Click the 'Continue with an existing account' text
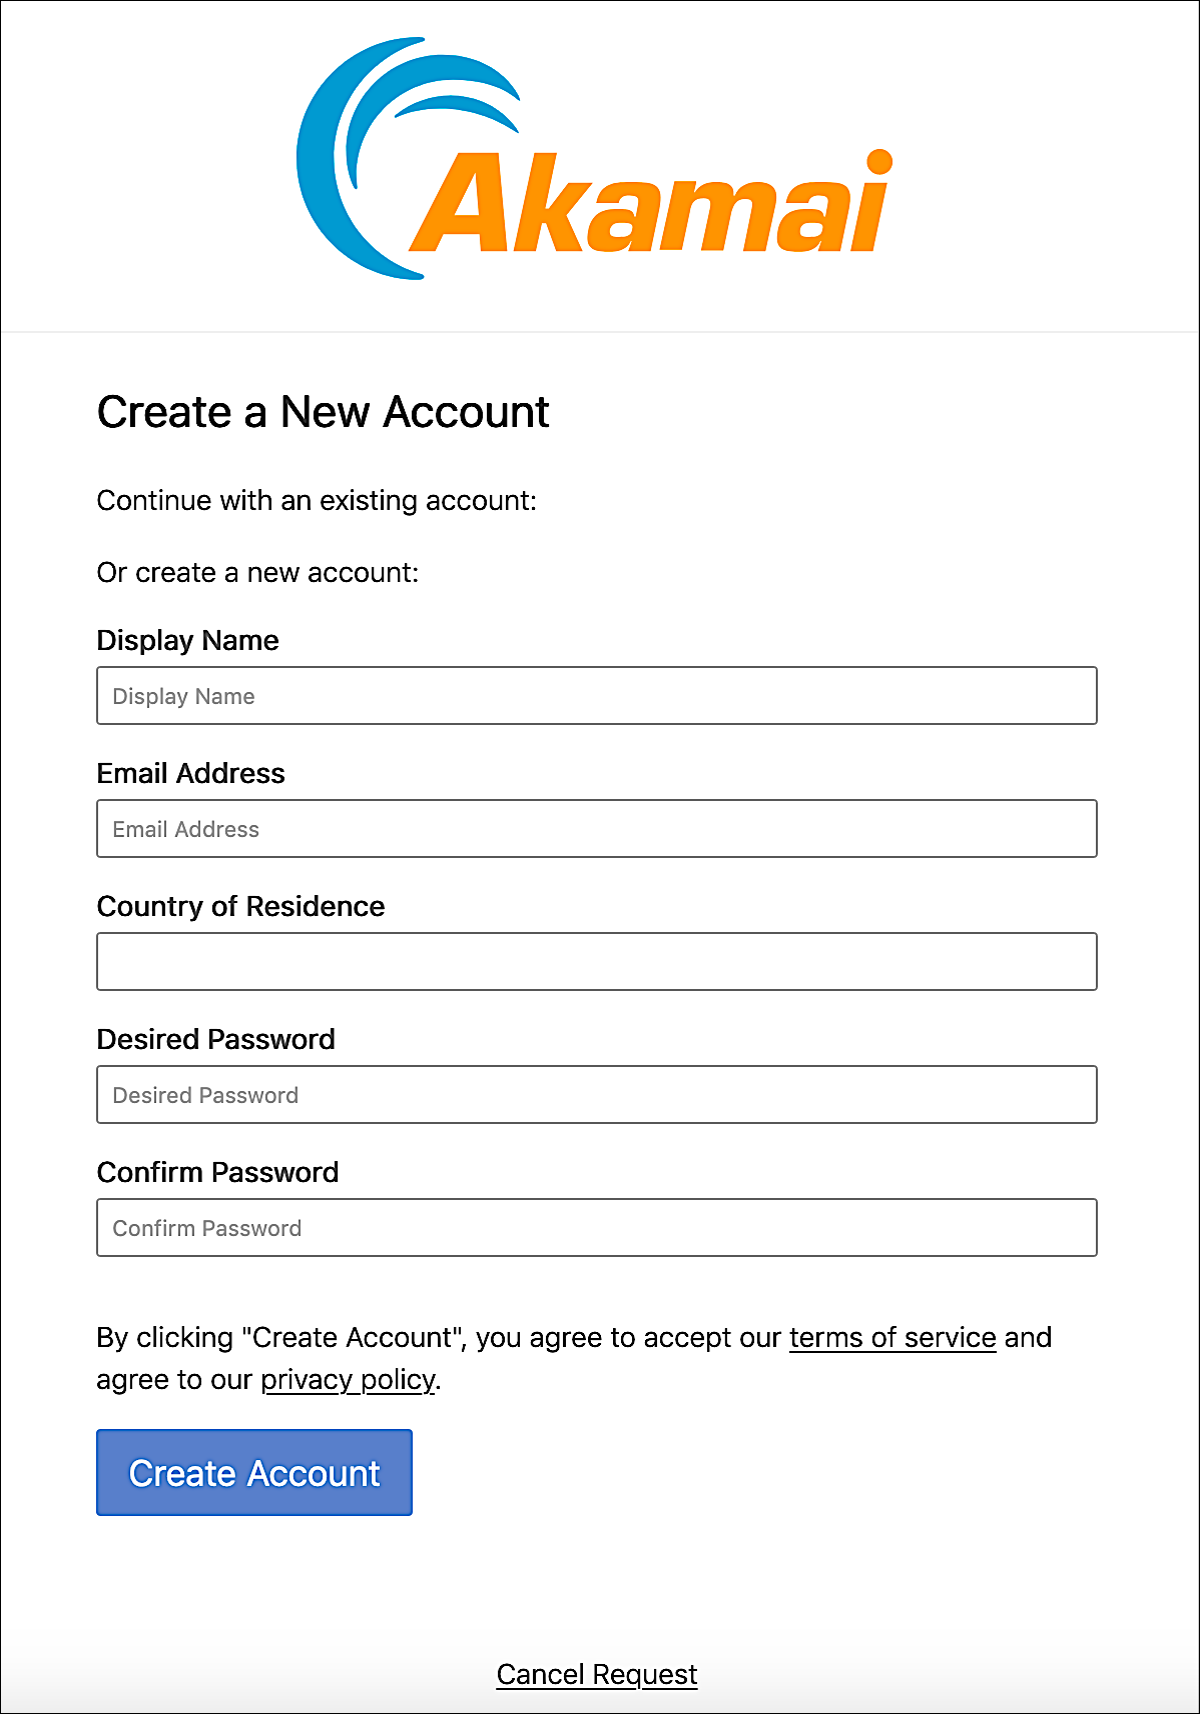1200x1714 pixels. click(317, 501)
